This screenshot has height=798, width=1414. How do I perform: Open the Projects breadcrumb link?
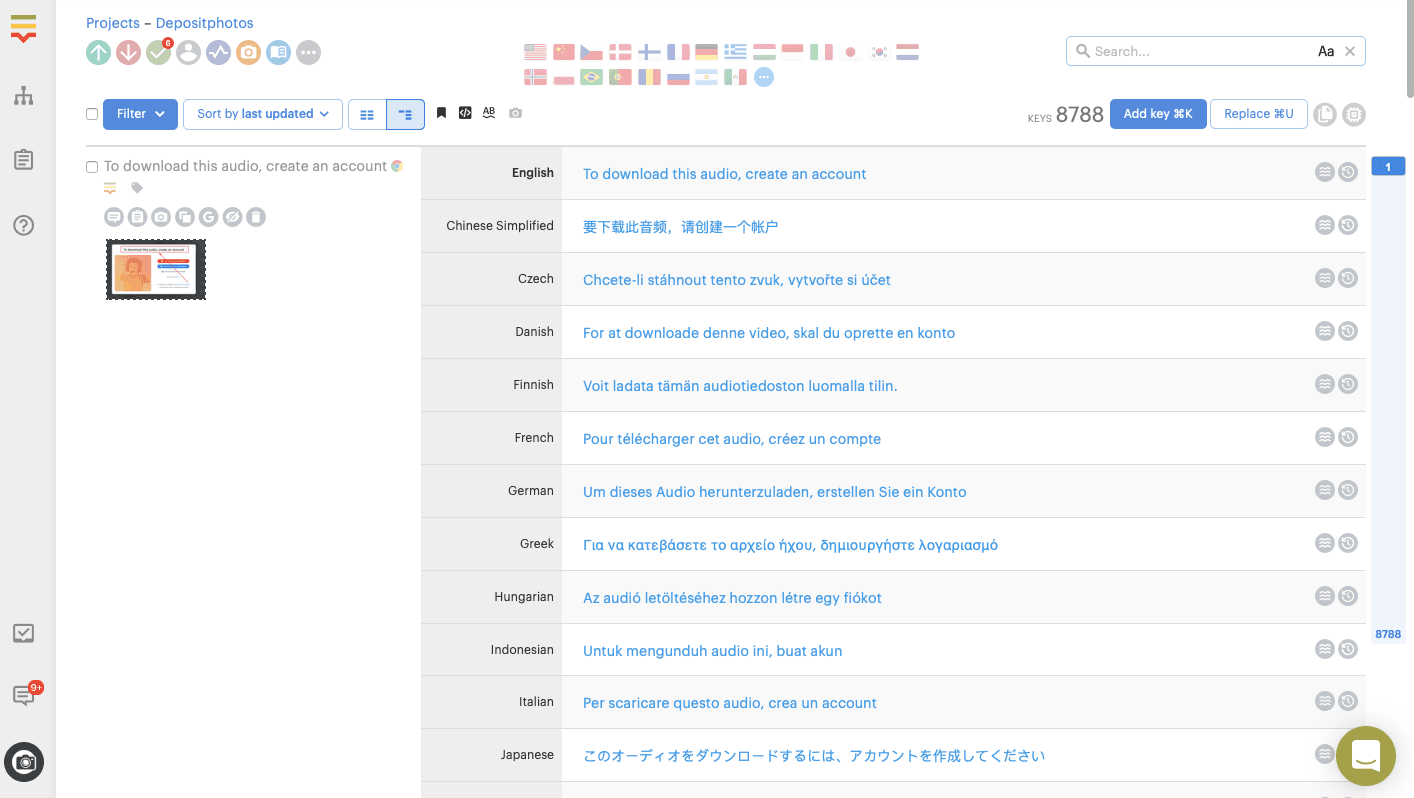pyautogui.click(x=113, y=23)
